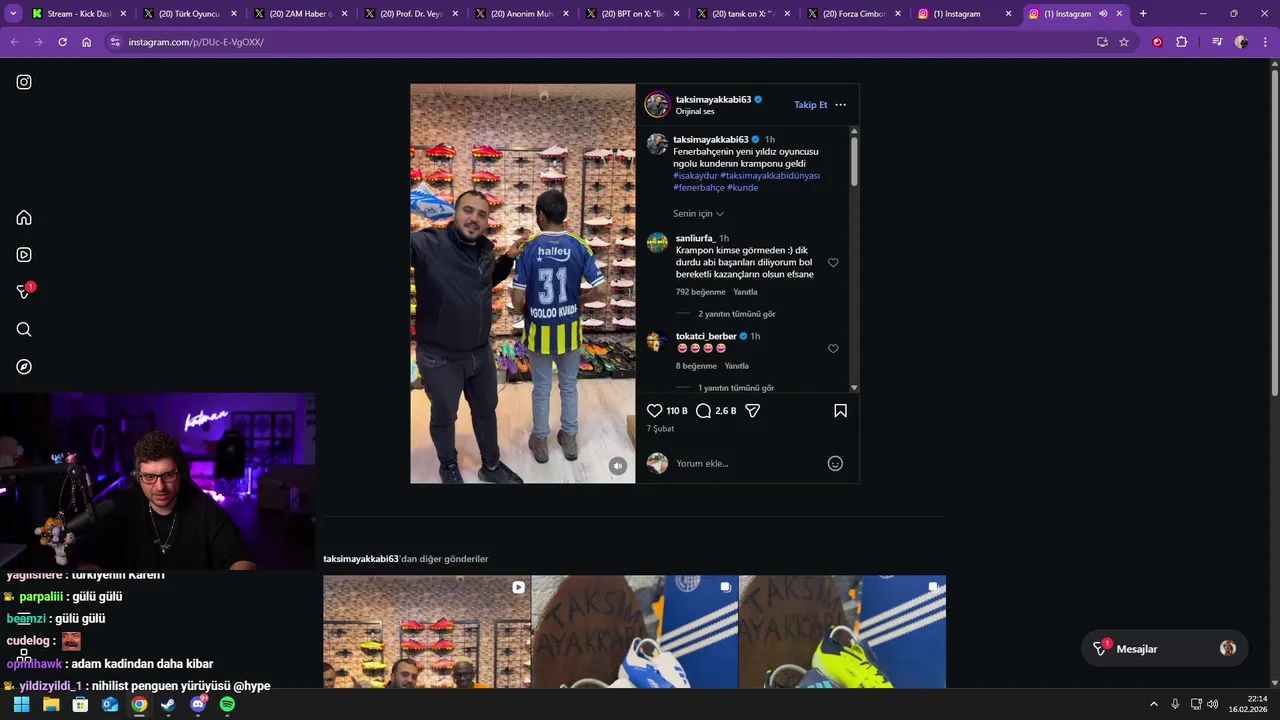1280x720 pixels.
Task: Switch to '(20) Forza Cimbom' tab
Action: point(853,14)
